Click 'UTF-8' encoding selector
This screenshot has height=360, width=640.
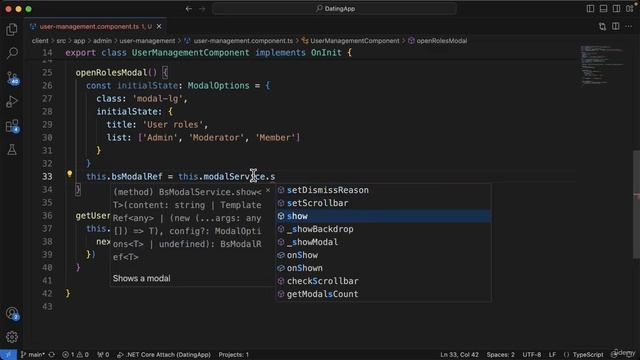click(532, 355)
